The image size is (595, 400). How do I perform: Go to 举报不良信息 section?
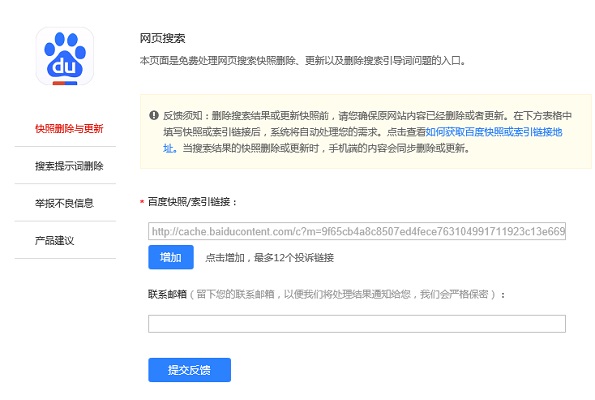(64, 203)
